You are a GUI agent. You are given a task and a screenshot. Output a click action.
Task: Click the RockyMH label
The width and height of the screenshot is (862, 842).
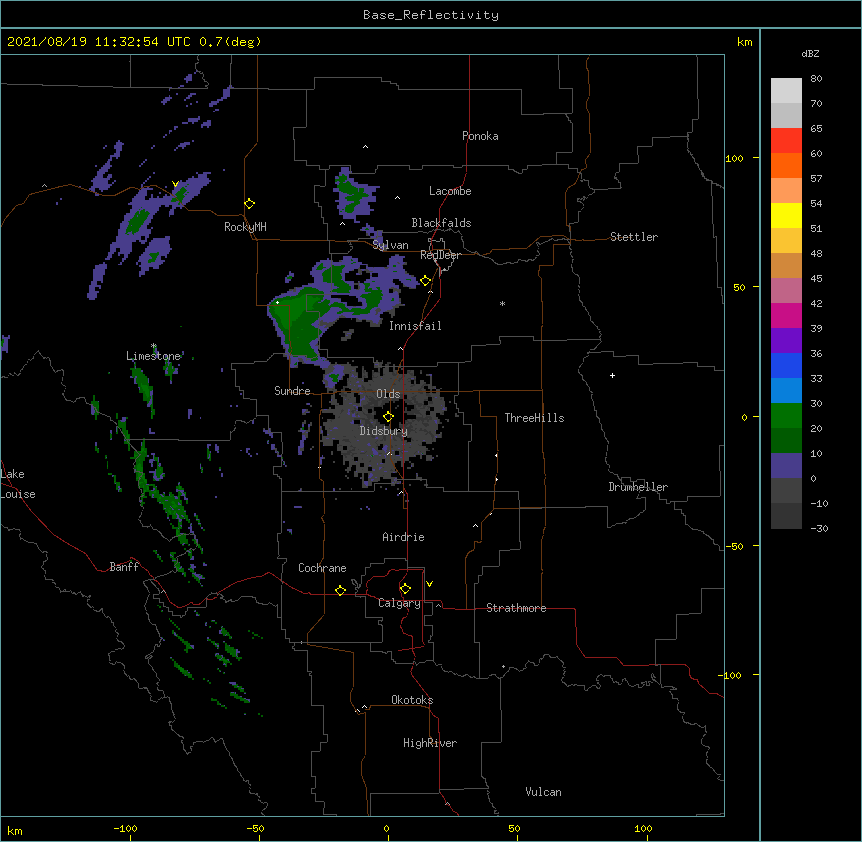point(245,227)
